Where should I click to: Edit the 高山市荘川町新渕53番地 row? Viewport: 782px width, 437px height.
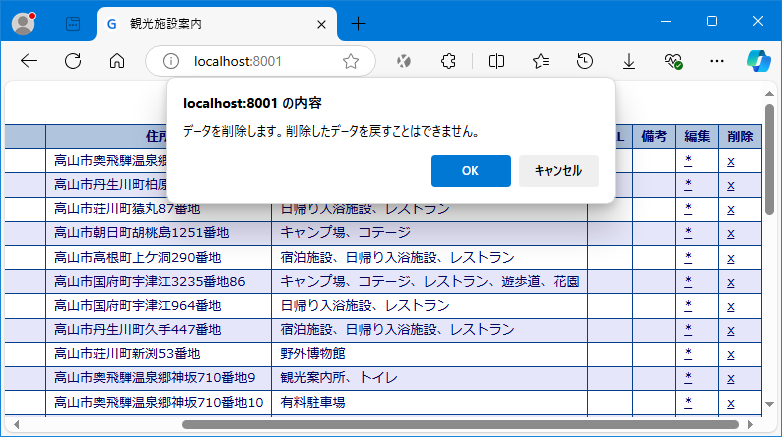point(688,353)
